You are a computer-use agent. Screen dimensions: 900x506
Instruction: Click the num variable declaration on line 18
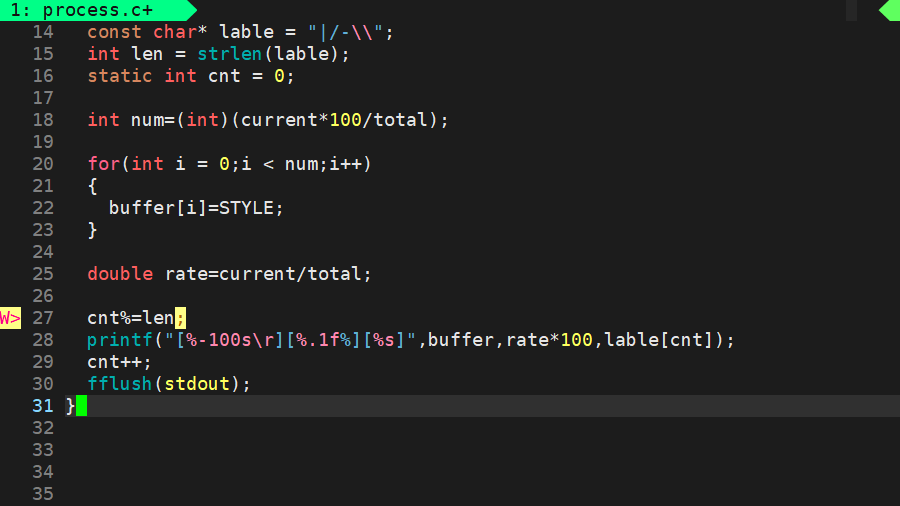pos(147,120)
